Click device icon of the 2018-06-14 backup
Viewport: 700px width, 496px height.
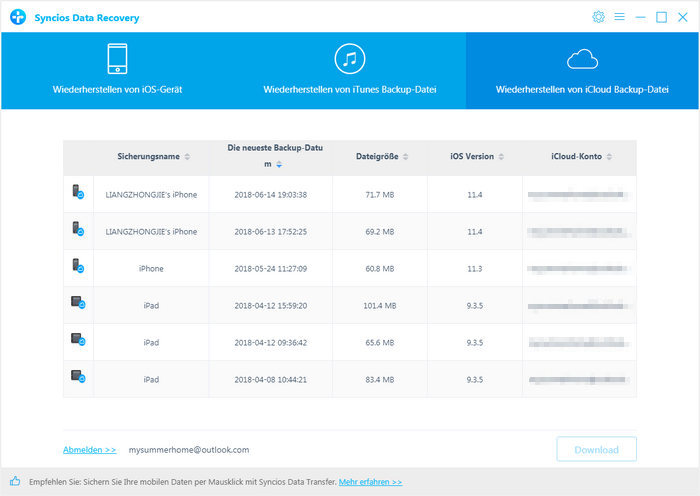pos(78,192)
